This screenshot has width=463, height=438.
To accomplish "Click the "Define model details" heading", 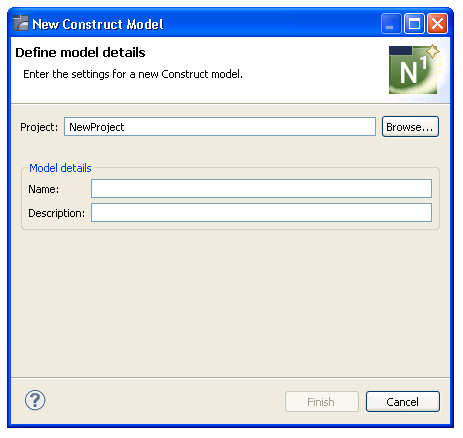I will pyautogui.click(x=80, y=53).
